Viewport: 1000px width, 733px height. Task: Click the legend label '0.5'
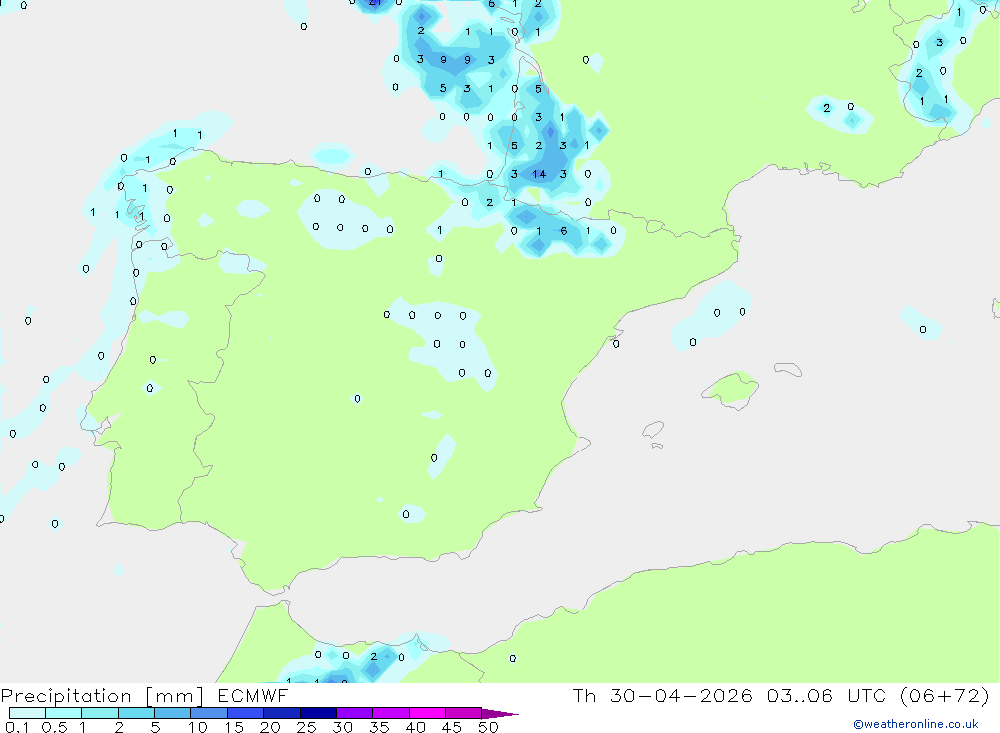(54, 727)
